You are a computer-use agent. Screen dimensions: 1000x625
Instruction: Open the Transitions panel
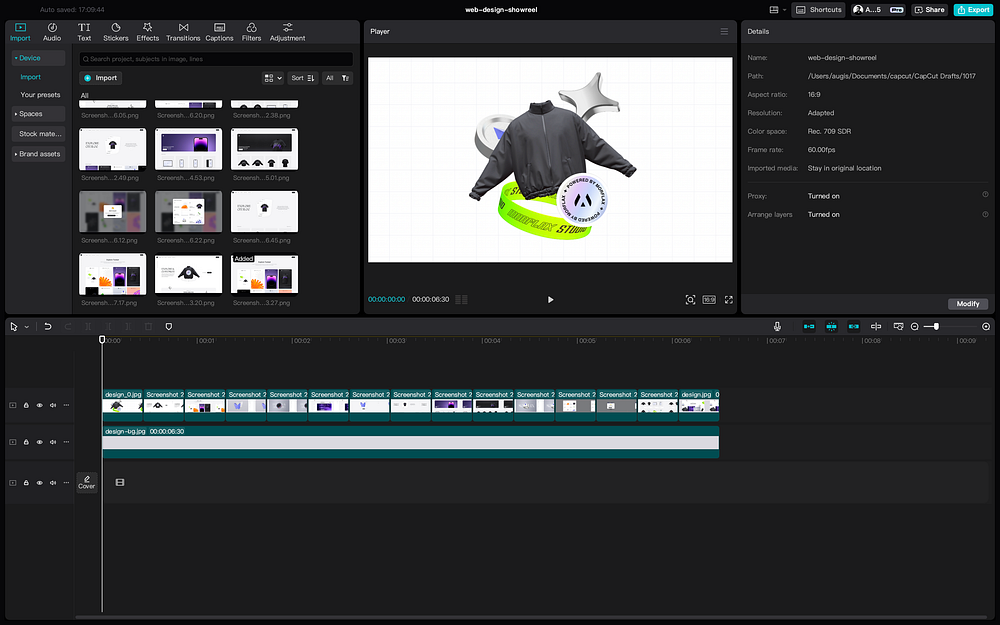[183, 31]
